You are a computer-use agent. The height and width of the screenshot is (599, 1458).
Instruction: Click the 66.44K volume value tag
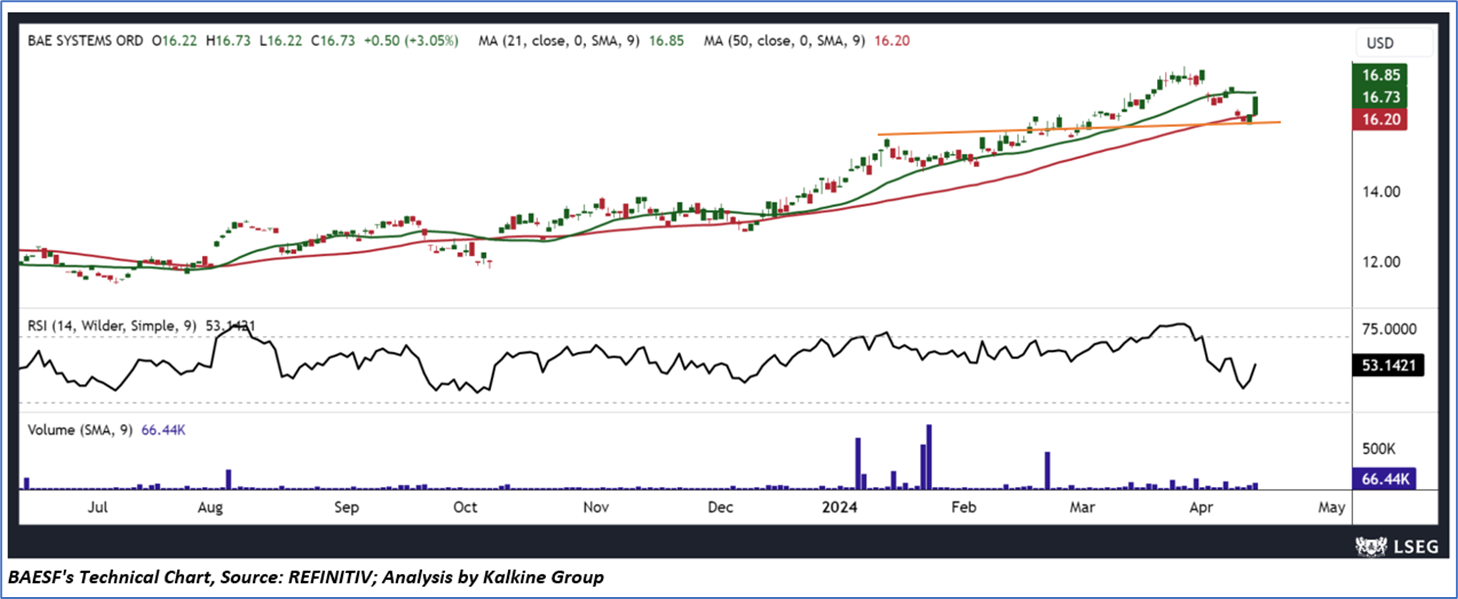[1384, 479]
